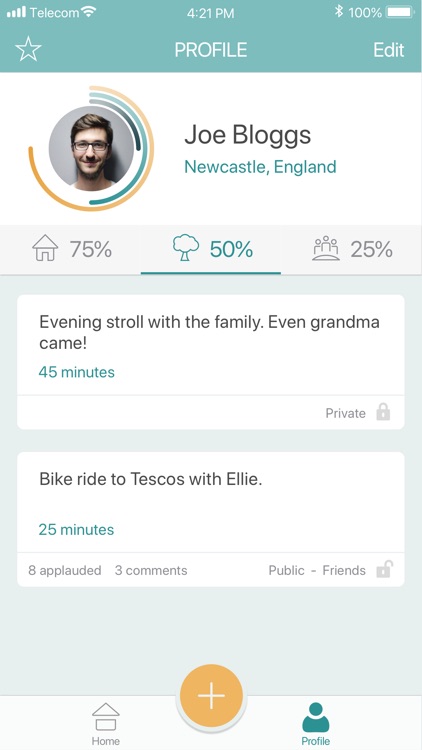Add a new activity with orange plus button
Screen dimensions: 422x750
(211, 695)
